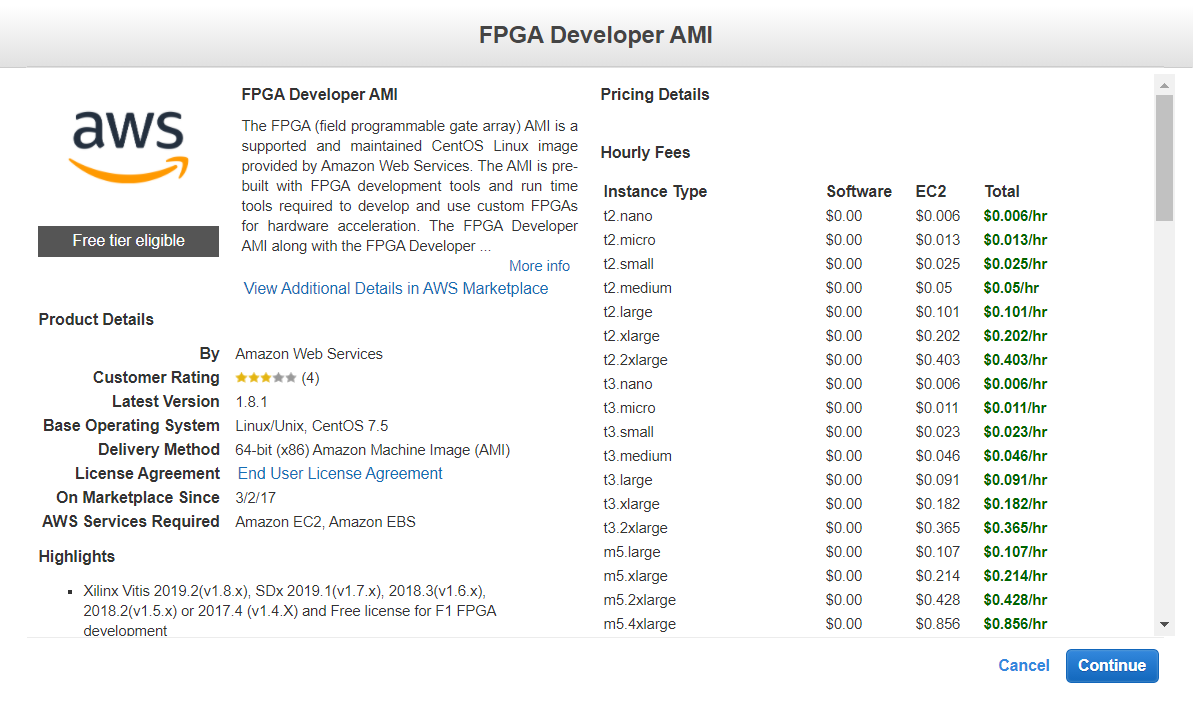Click the Linux/Unix, CentOS 7.5 value

[312, 426]
